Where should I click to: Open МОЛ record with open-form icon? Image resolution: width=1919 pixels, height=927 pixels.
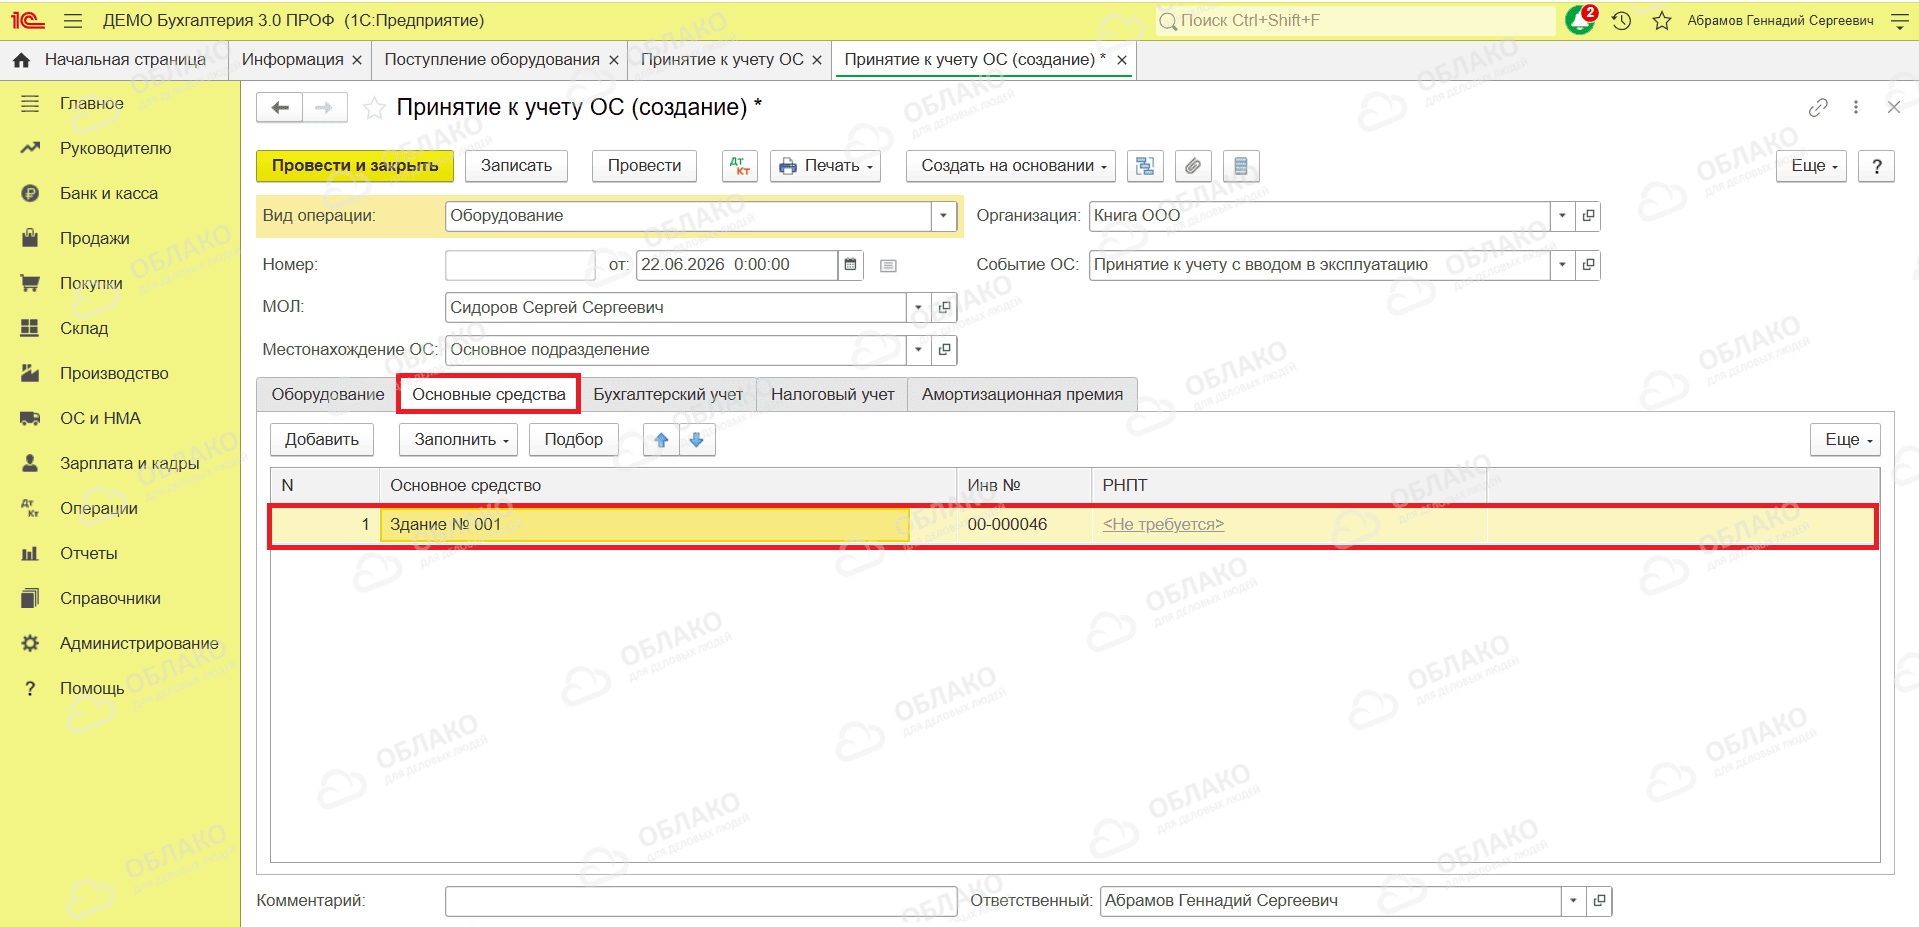pos(944,308)
